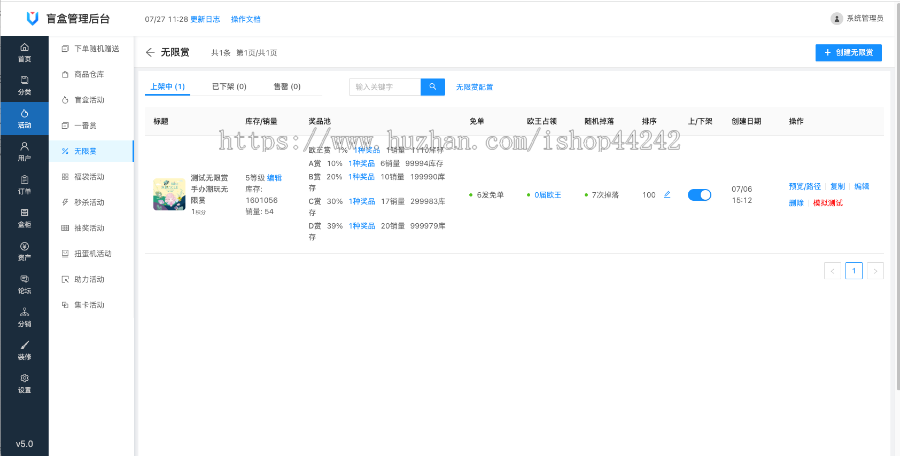The height and width of the screenshot is (456, 900).
Task: Go to the previous page arrow in pagination
Action: pos(832,271)
